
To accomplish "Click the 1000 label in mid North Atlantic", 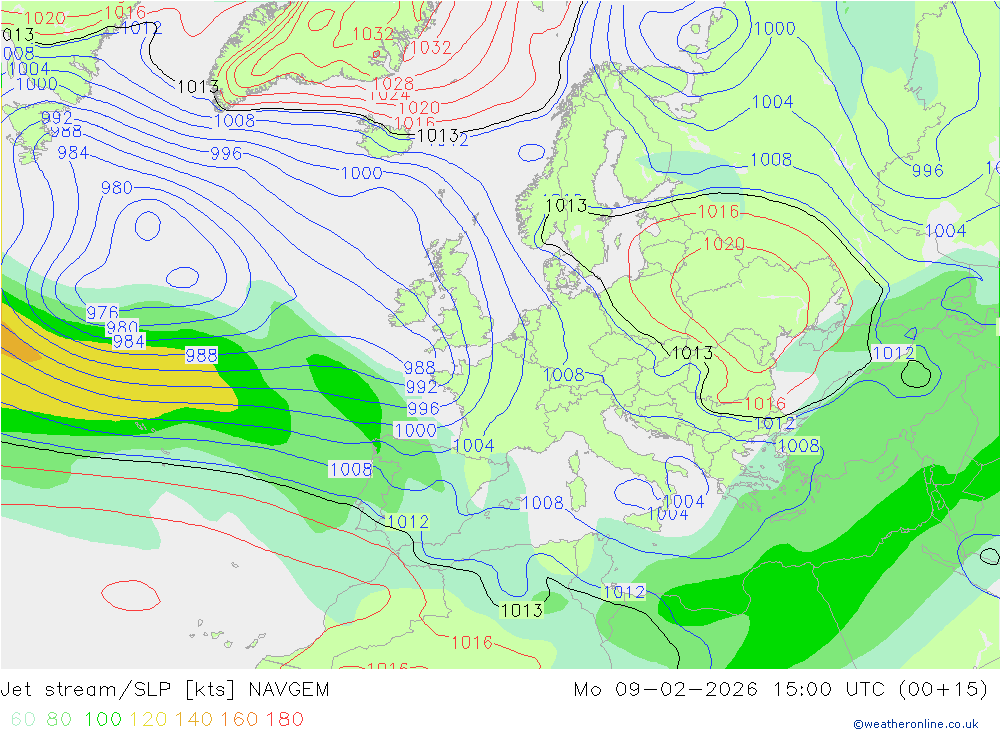I will [362, 173].
